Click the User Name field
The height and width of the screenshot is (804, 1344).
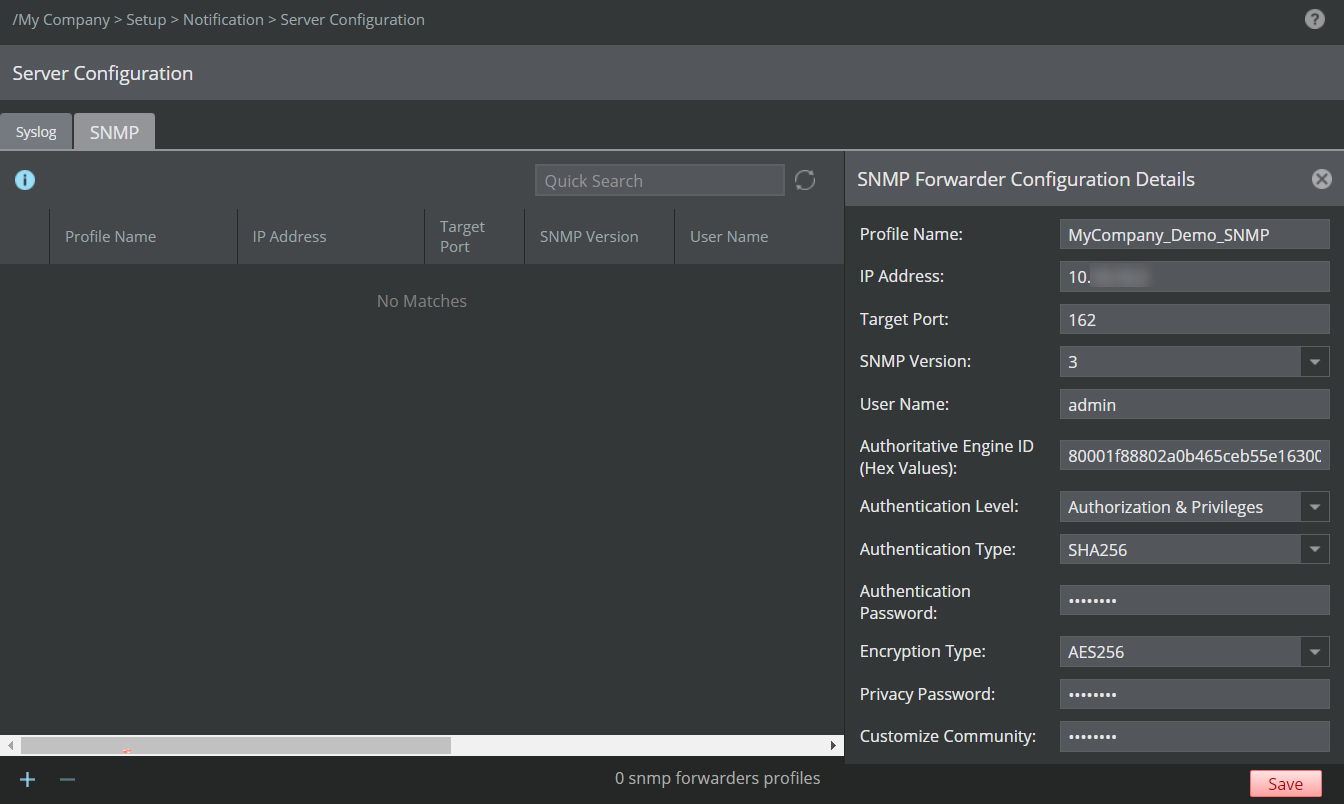click(x=1195, y=404)
